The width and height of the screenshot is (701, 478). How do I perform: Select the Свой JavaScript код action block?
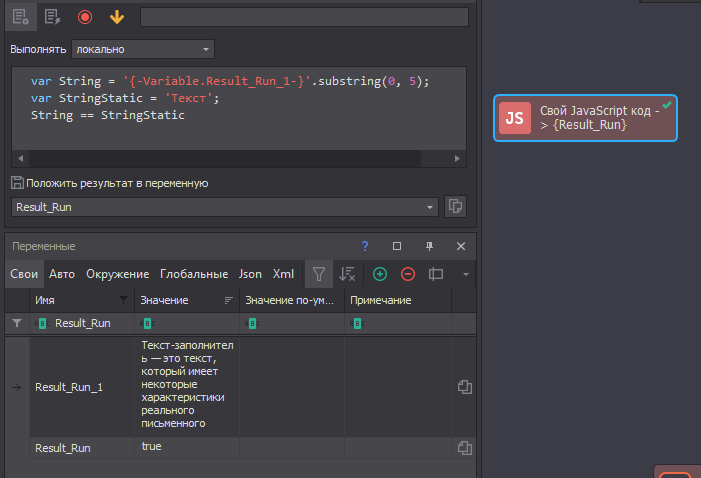click(x=587, y=118)
